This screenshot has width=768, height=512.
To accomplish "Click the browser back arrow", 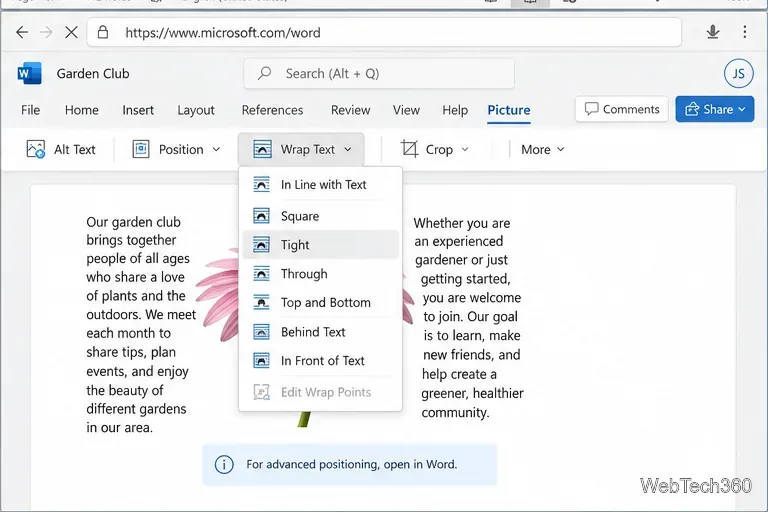I will 22,32.
